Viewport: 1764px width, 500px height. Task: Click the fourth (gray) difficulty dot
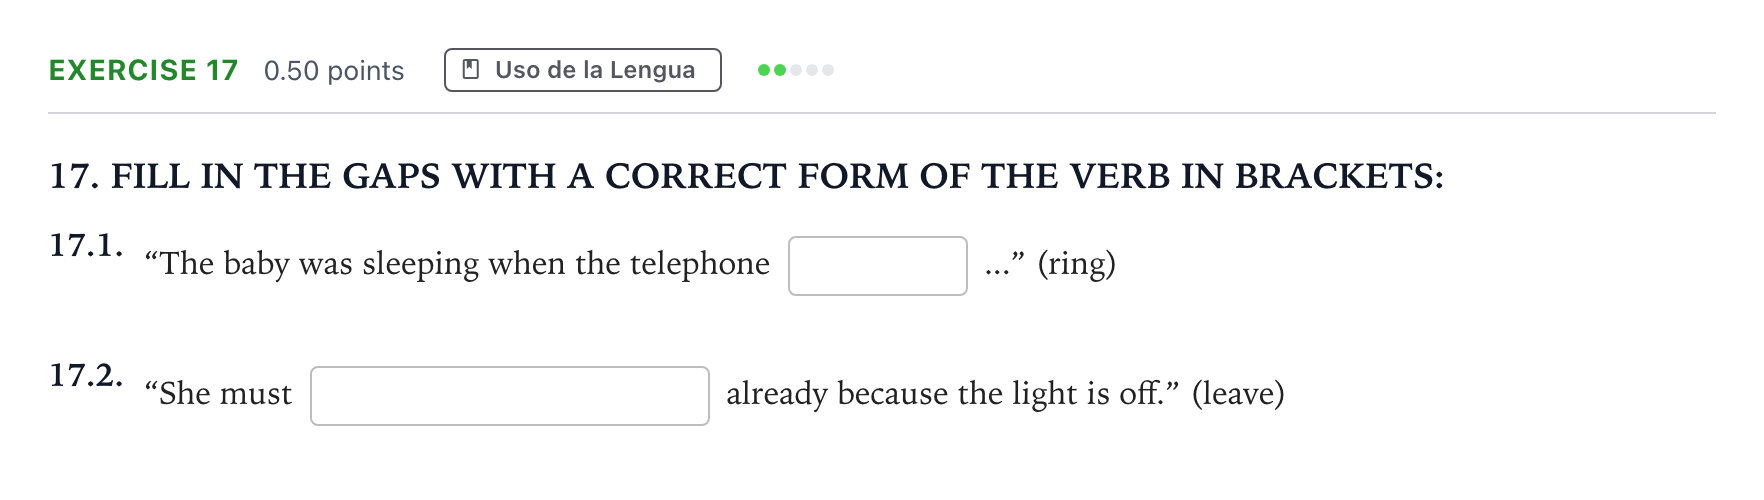pyautogui.click(x=812, y=70)
